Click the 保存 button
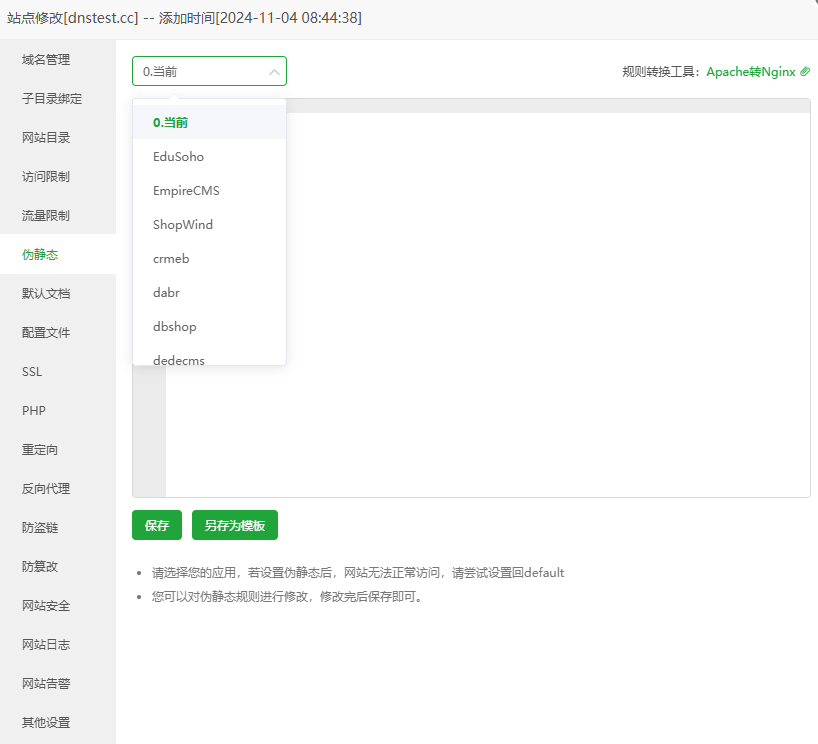818x744 pixels. [x=156, y=524]
